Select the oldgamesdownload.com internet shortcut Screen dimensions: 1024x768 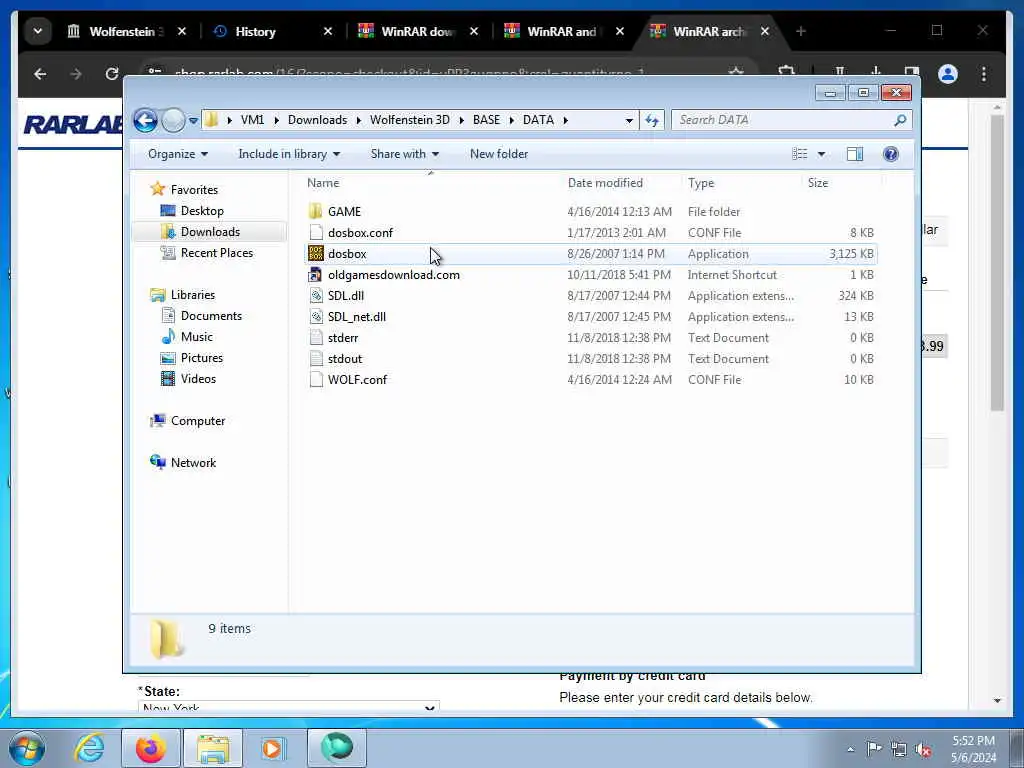click(x=393, y=275)
